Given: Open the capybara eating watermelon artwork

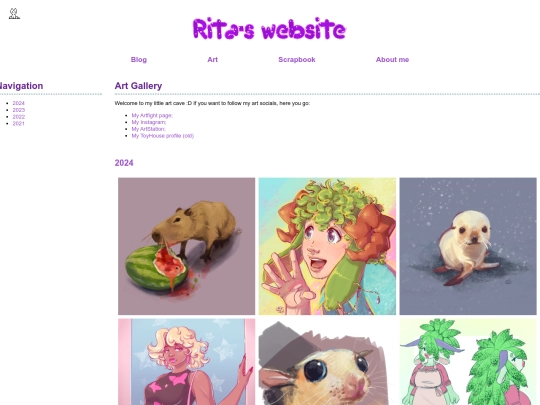Looking at the screenshot, I should click(187, 246).
